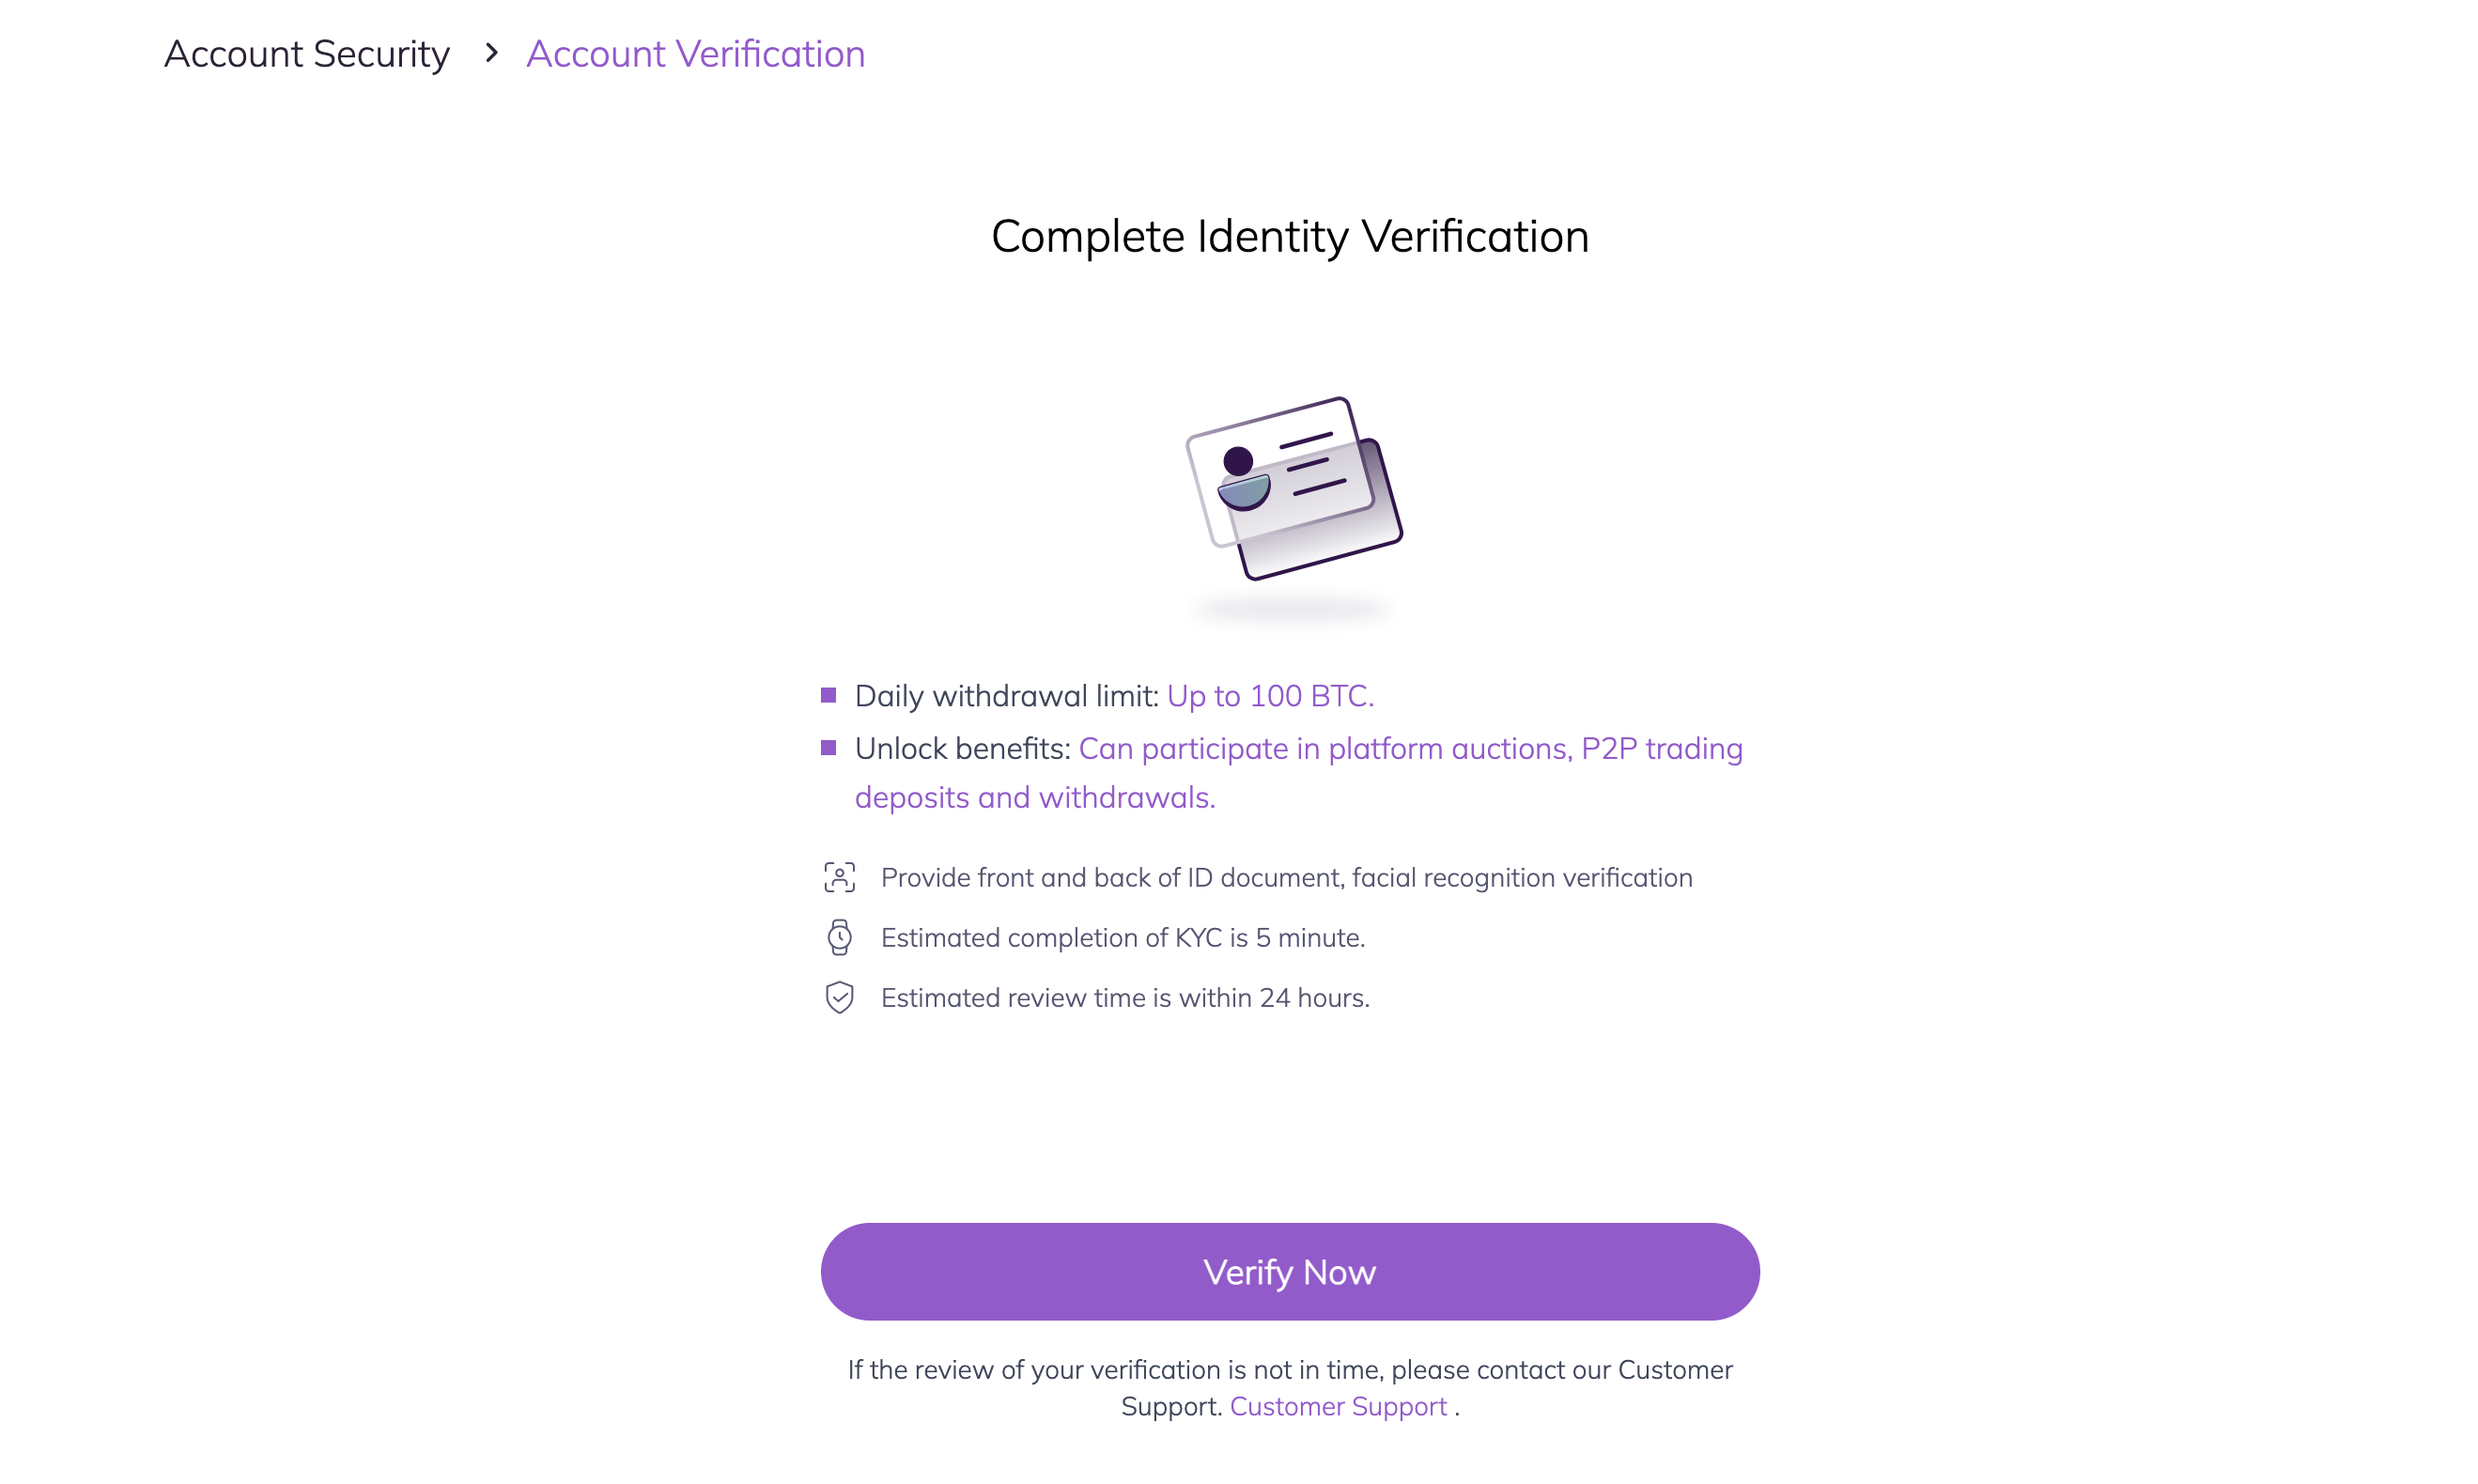Click the "Estimated completion of KYC" text
Image resolution: width=2478 pixels, height=1484 pixels.
(1122, 938)
